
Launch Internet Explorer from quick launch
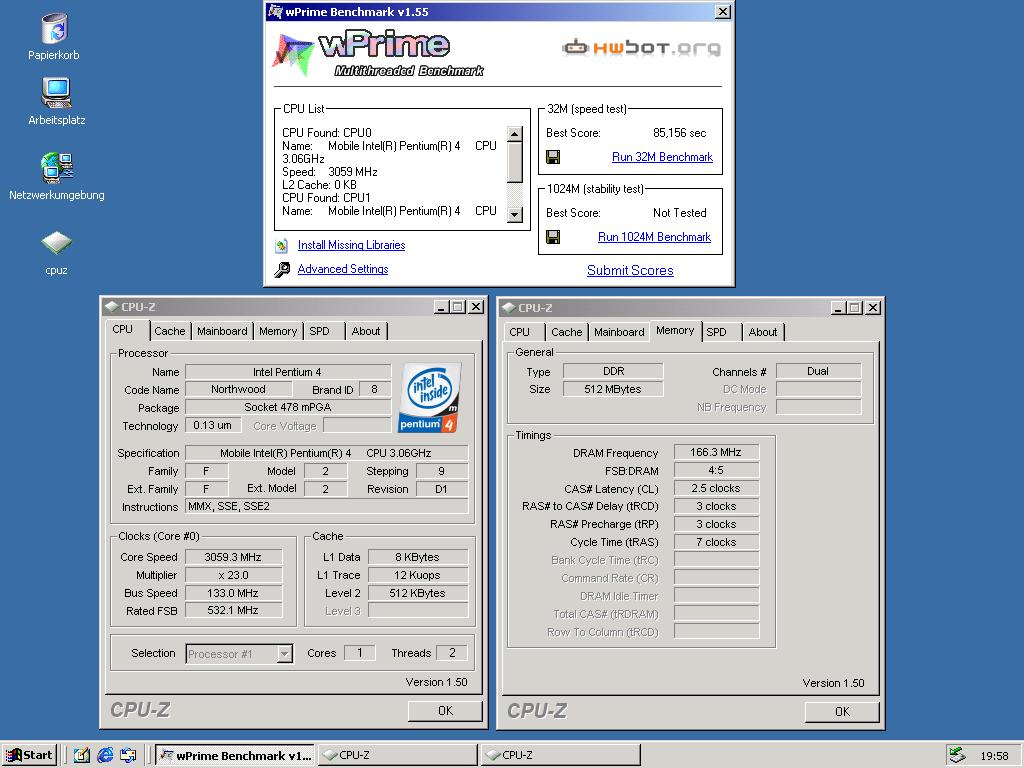click(x=105, y=756)
